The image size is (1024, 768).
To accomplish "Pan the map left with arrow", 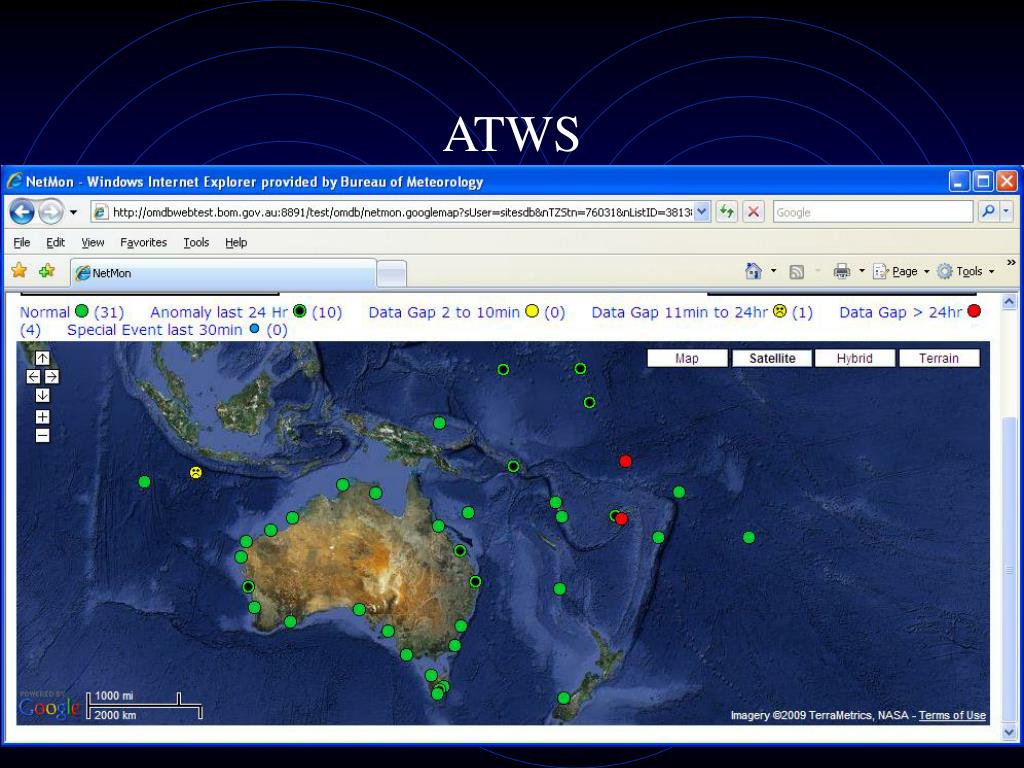I will pyautogui.click(x=33, y=376).
